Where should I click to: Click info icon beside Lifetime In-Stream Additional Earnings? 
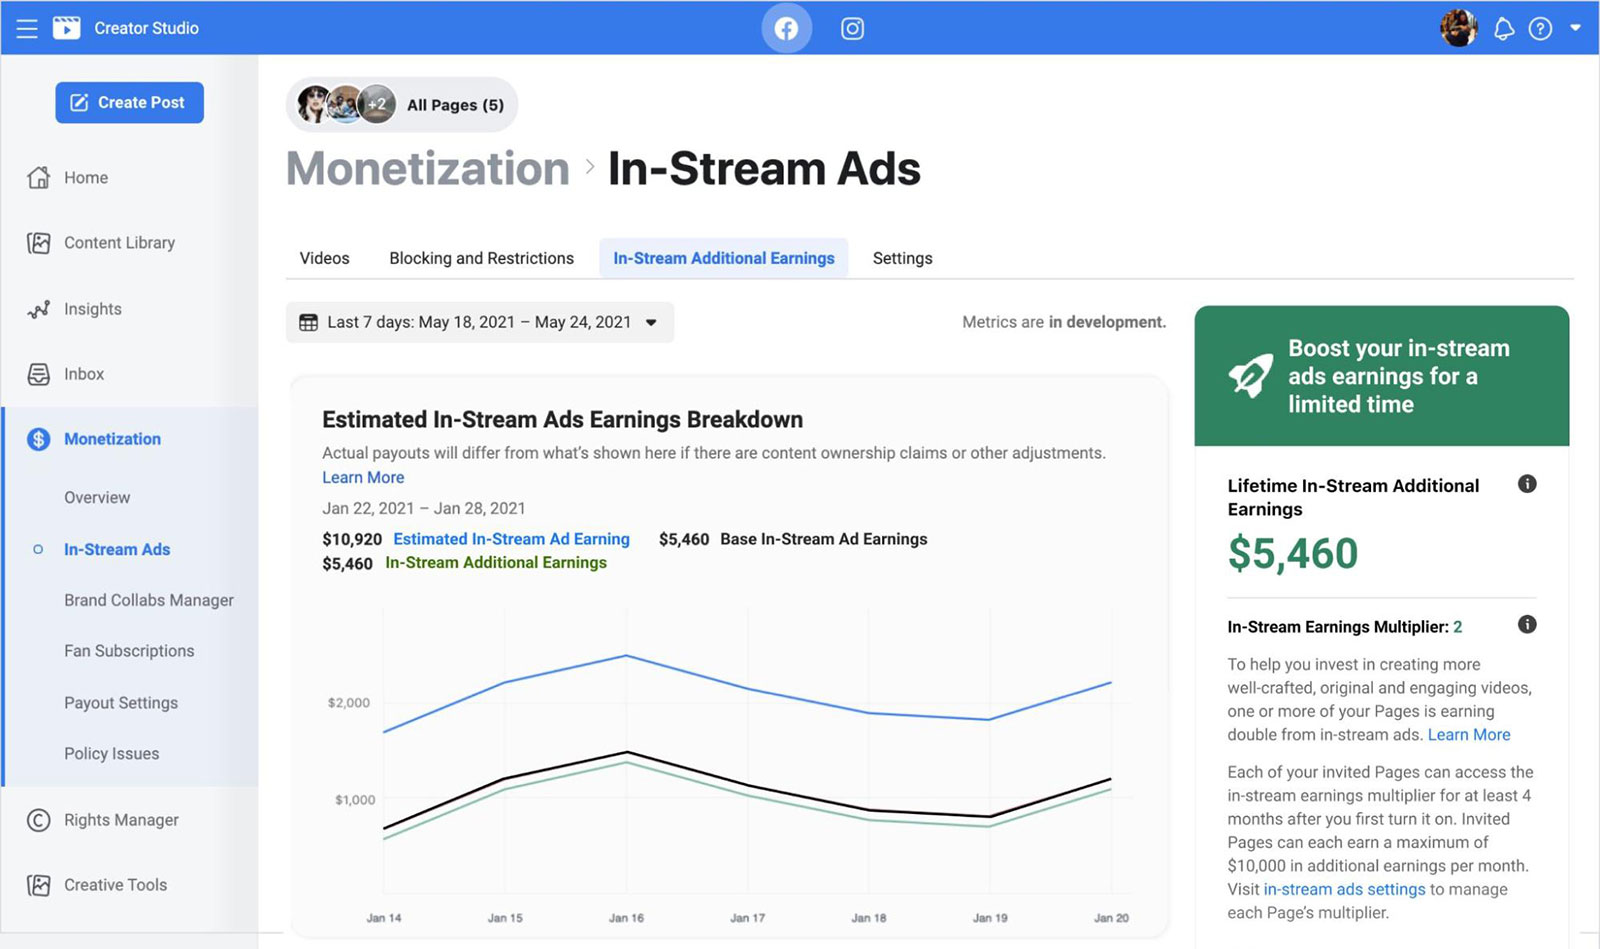click(1526, 484)
